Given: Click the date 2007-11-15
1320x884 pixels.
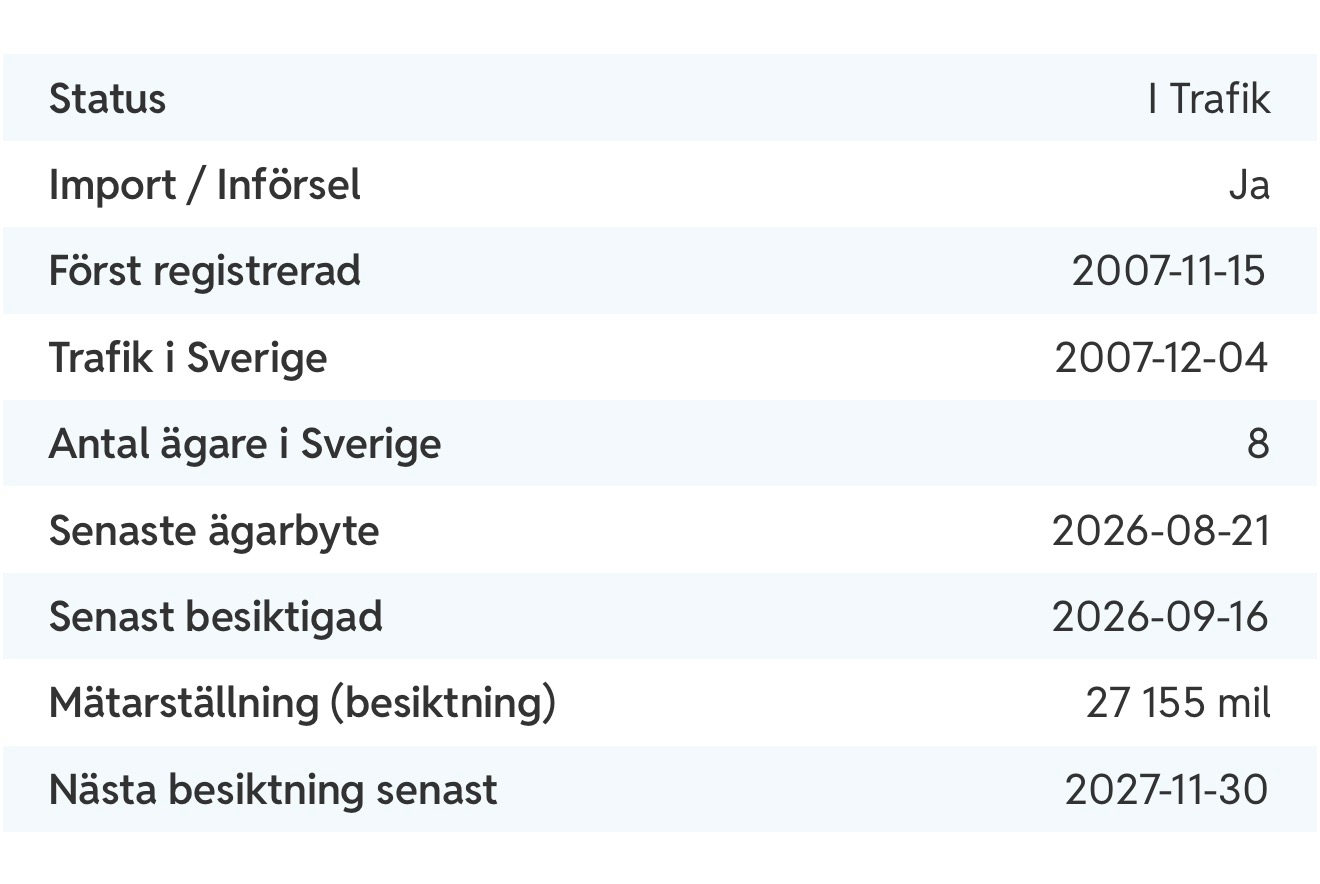Looking at the screenshot, I should (1170, 271).
